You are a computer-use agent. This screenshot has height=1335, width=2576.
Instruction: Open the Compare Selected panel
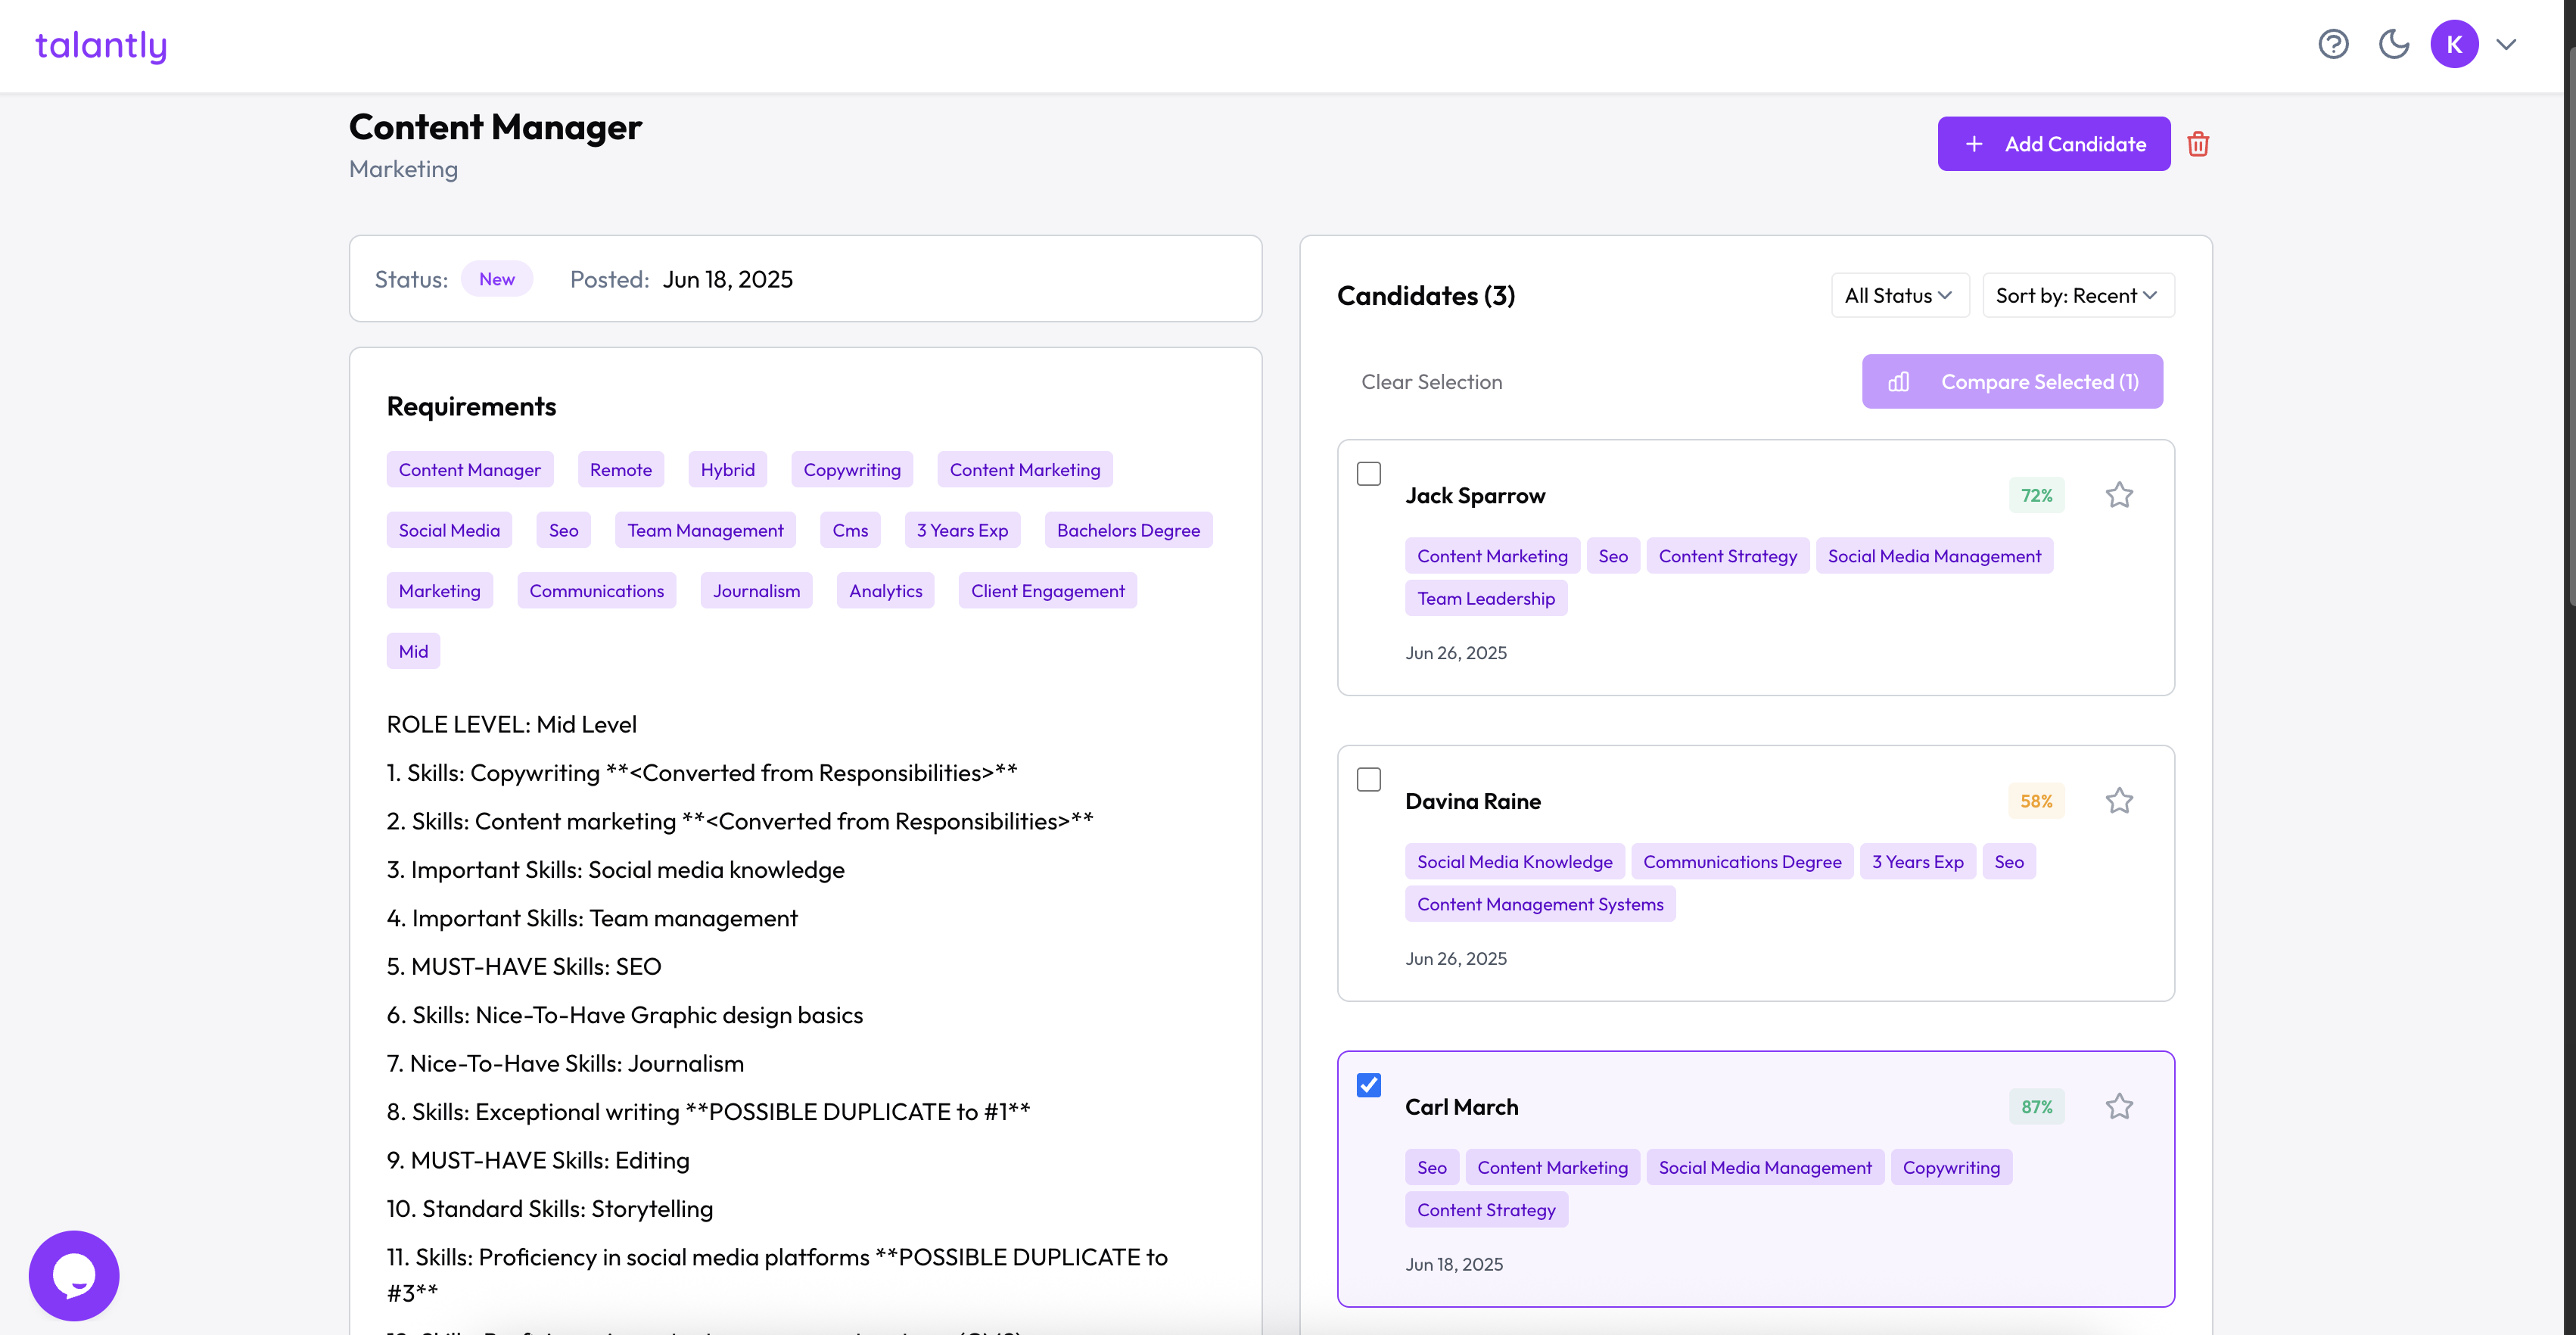2012,381
